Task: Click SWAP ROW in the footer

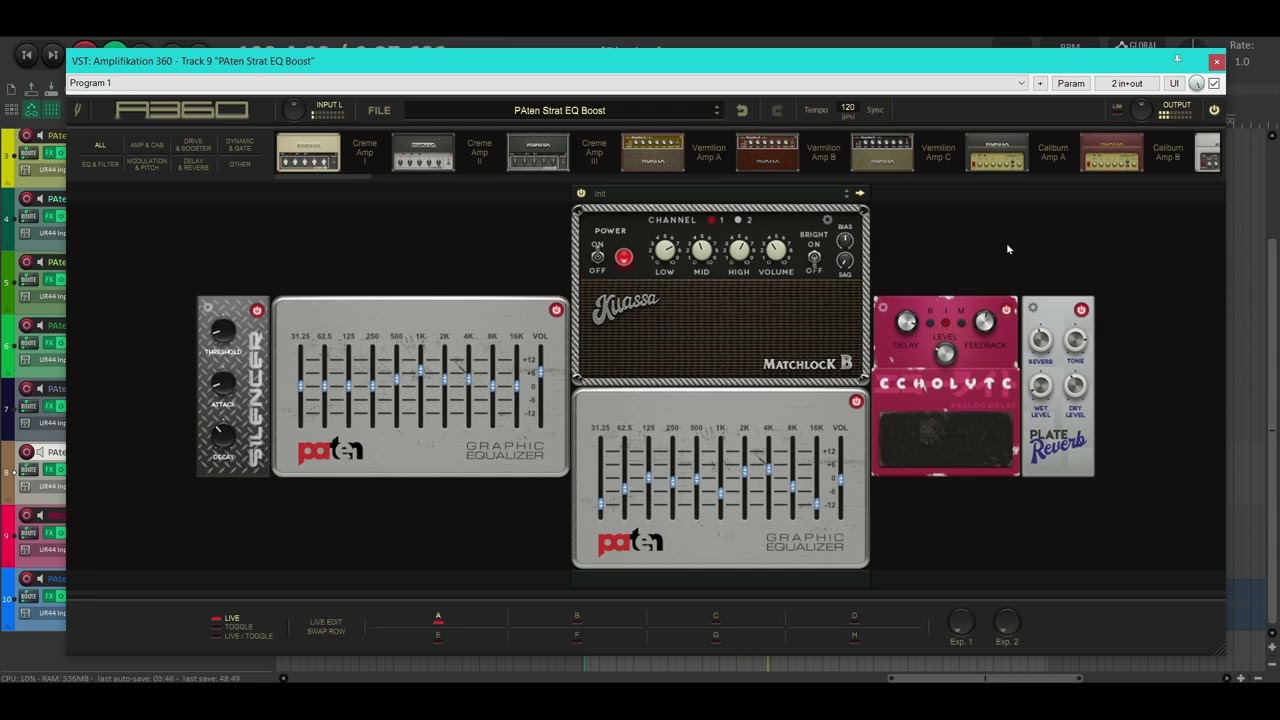Action: coord(326,632)
